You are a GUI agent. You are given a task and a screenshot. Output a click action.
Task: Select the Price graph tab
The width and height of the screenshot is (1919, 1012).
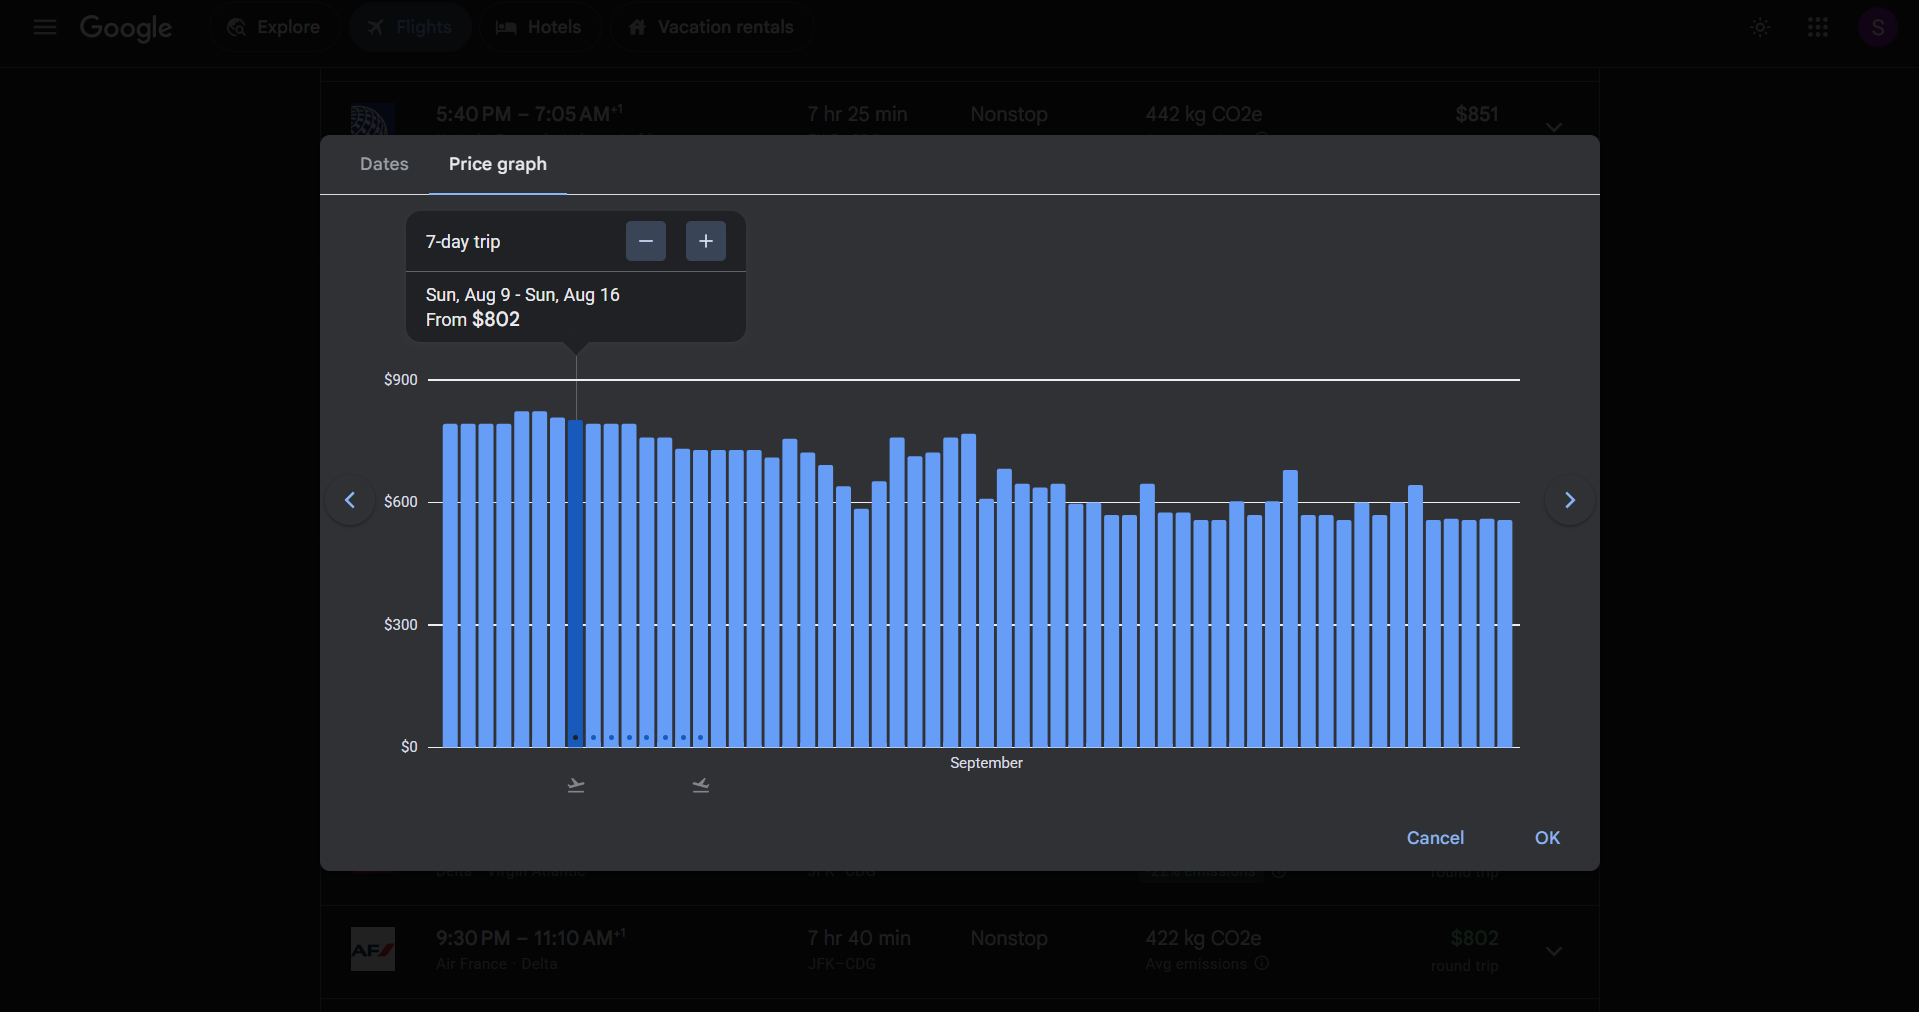click(x=498, y=164)
